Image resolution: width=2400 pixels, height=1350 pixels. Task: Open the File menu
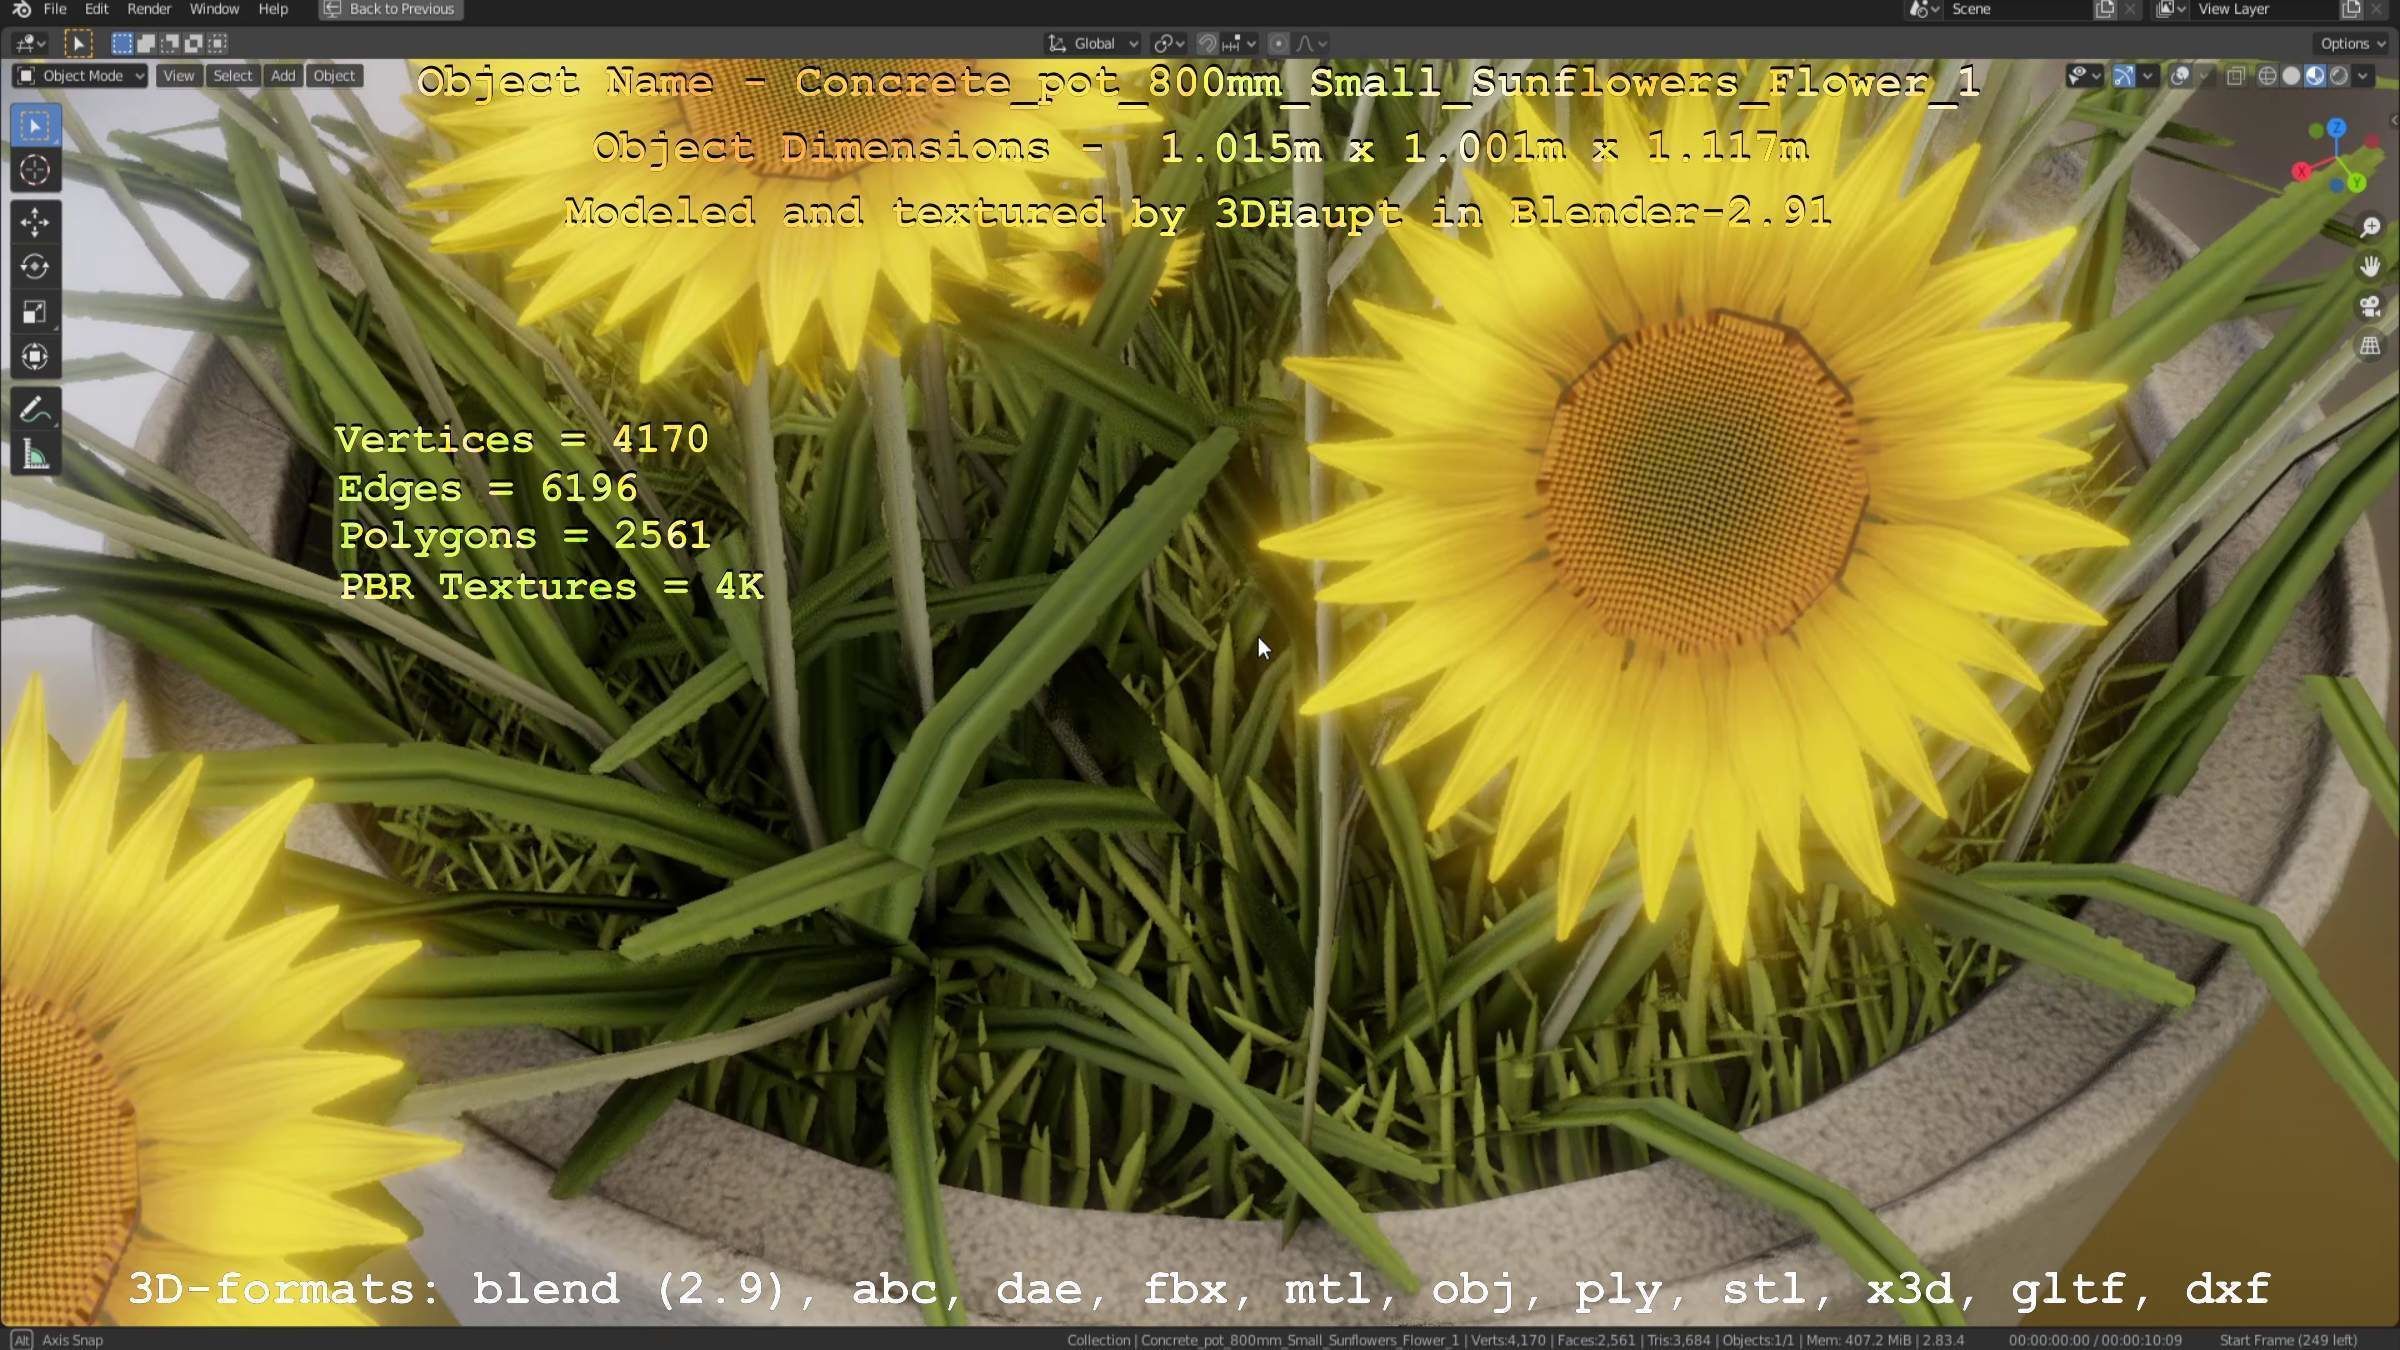[x=55, y=9]
